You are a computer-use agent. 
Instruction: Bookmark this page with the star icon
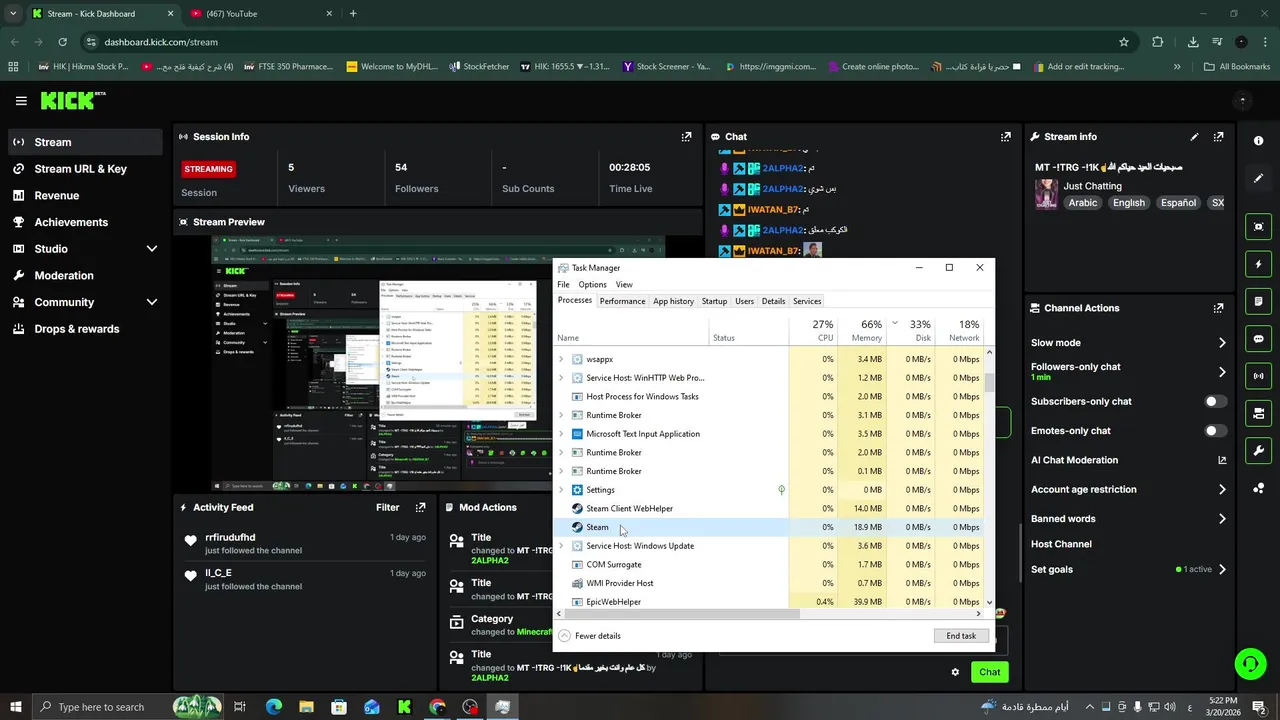click(1124, 42)
